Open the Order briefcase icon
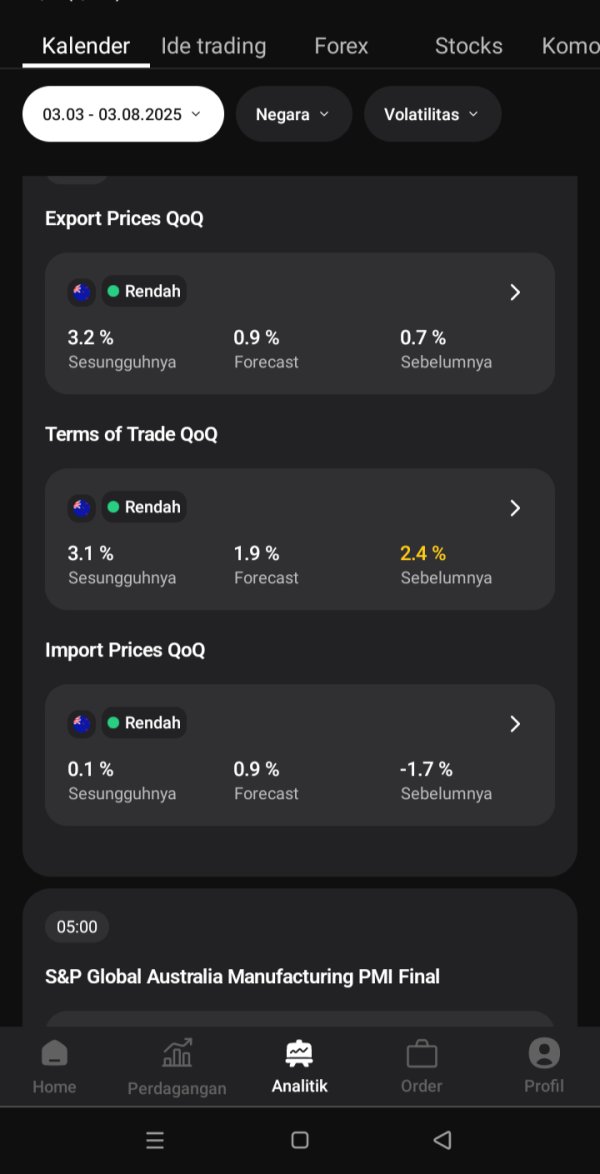The image size is (600, 1174). pyautogui.click(x=421, y=1054)
